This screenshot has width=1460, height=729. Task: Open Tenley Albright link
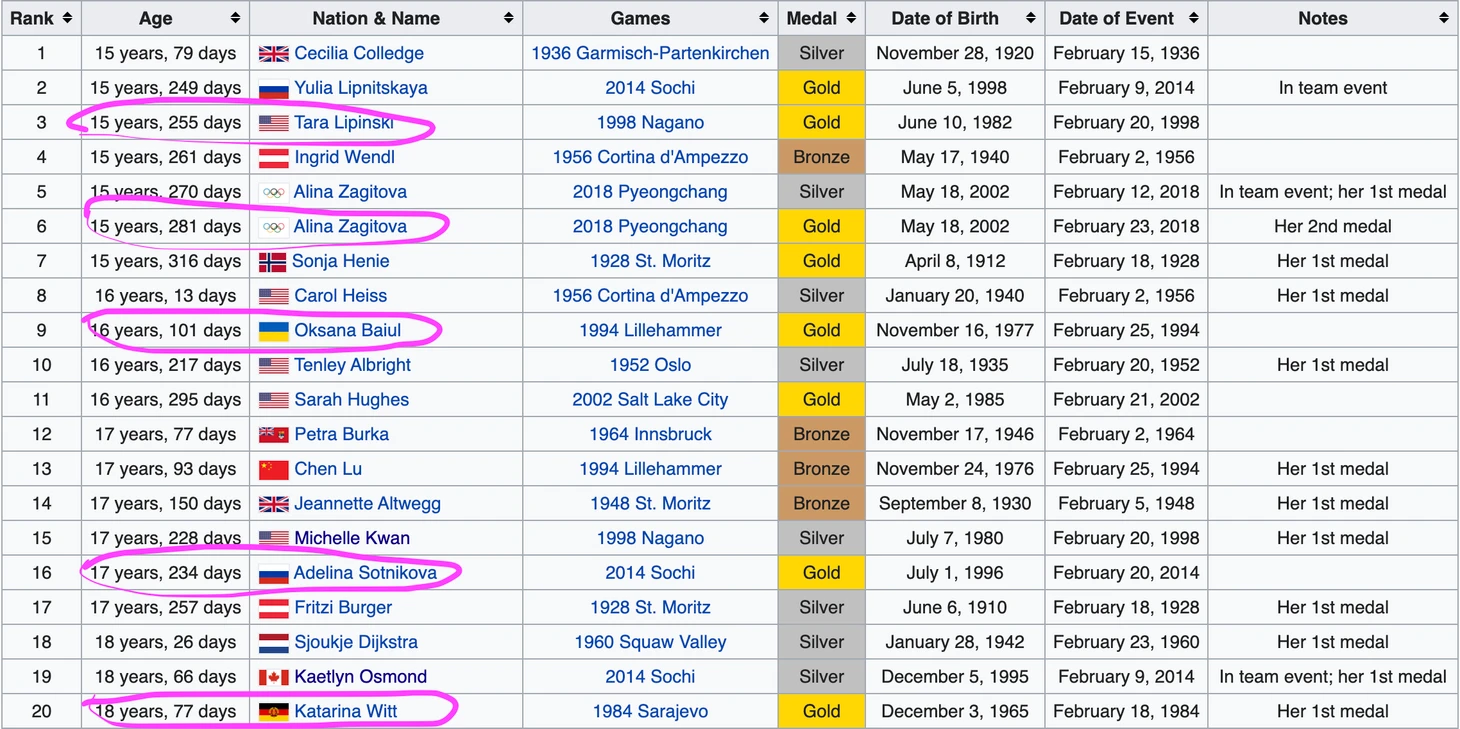coord(352,365)
